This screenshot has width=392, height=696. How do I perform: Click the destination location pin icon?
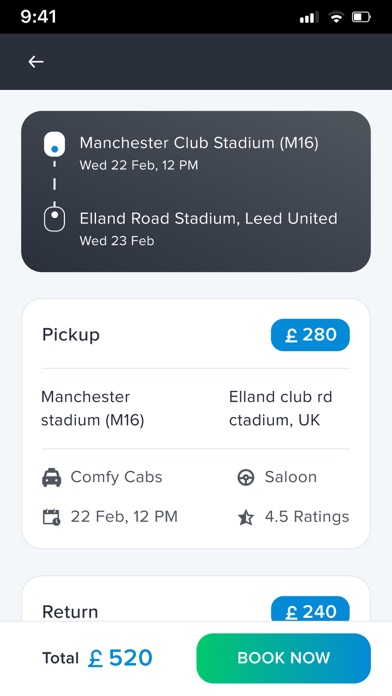pyautogui.click(x=54, y=218)
